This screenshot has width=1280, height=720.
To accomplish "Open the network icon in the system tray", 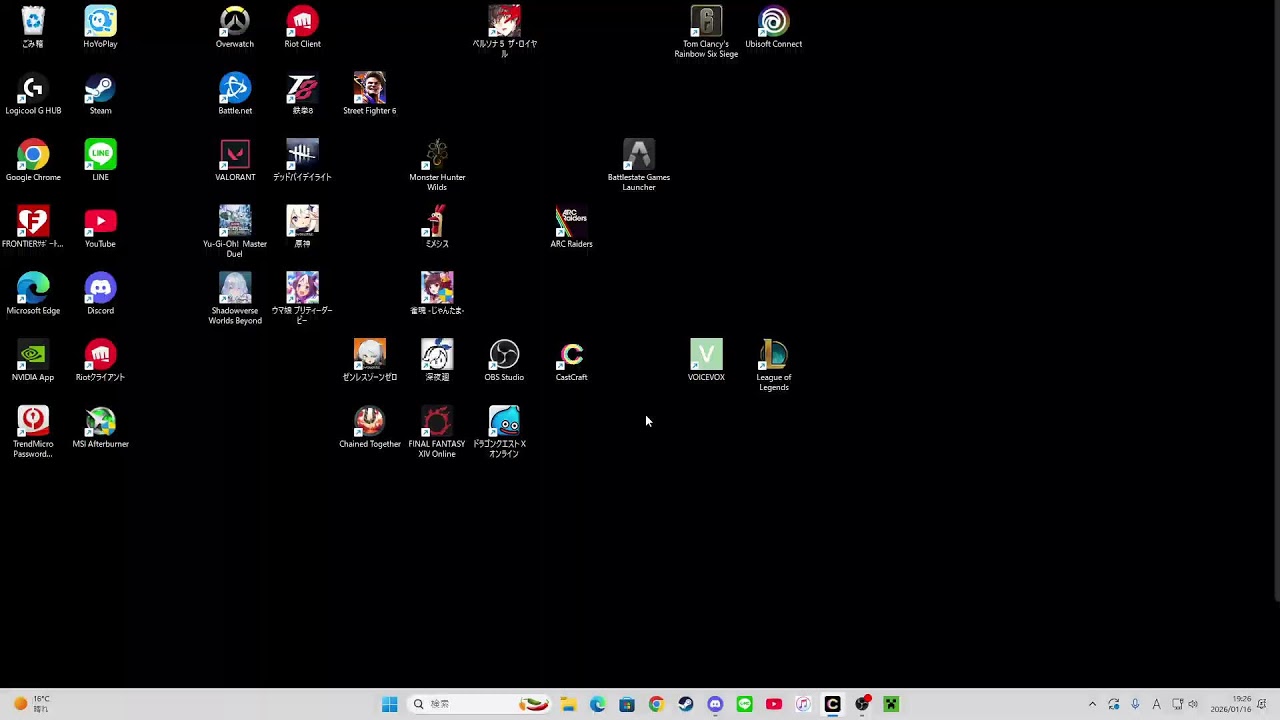I will point(1178,704).
